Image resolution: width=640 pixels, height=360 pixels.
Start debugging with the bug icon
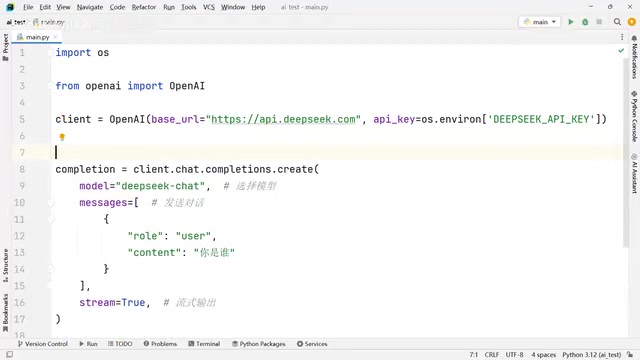click(x=585, y=22)
